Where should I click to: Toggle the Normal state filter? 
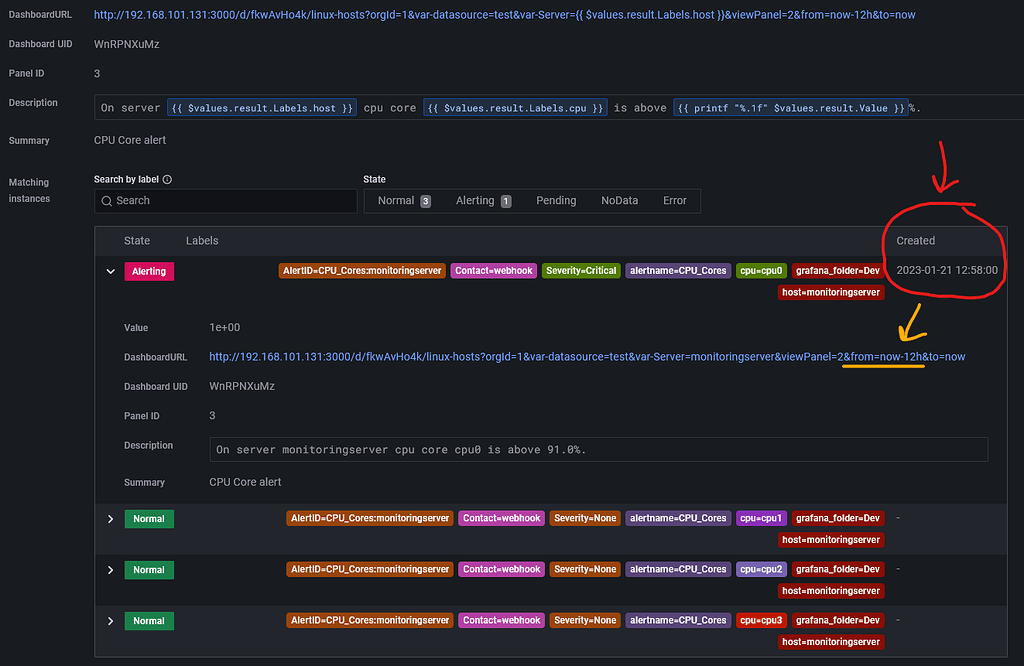[x=396, y=200]
